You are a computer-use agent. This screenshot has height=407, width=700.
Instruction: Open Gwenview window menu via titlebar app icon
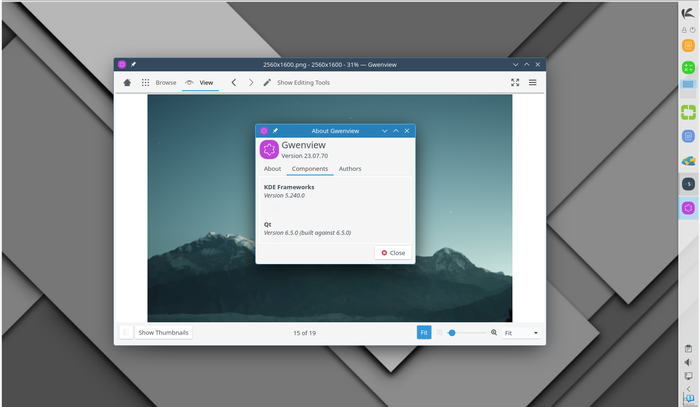122,64
